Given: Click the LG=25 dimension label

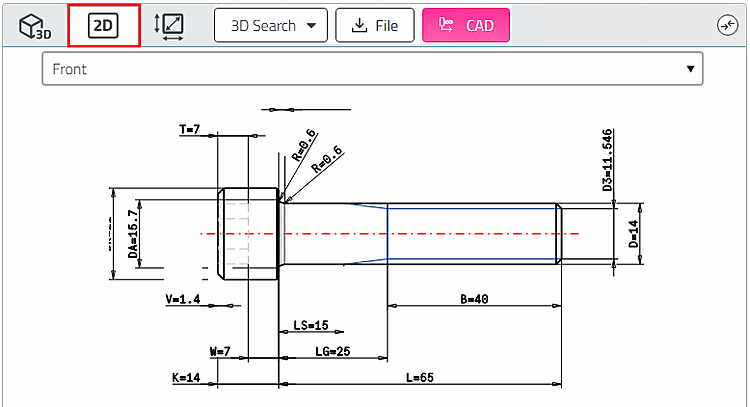Looking at the screenshot, I should (332, 352).
